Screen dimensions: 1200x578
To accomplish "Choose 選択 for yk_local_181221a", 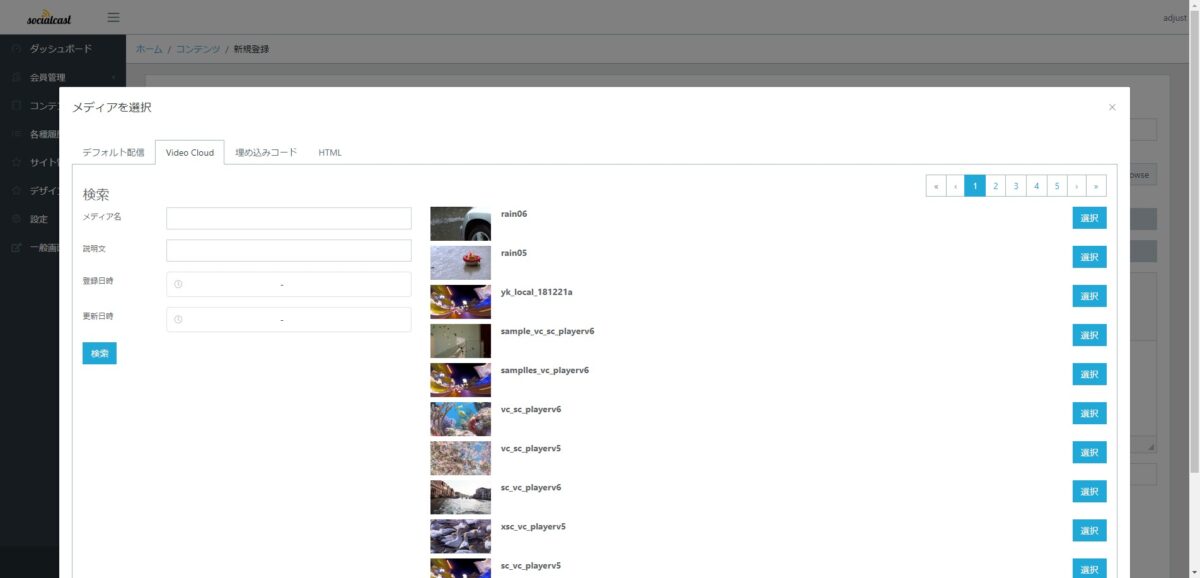I will [x=1089, y=296].
